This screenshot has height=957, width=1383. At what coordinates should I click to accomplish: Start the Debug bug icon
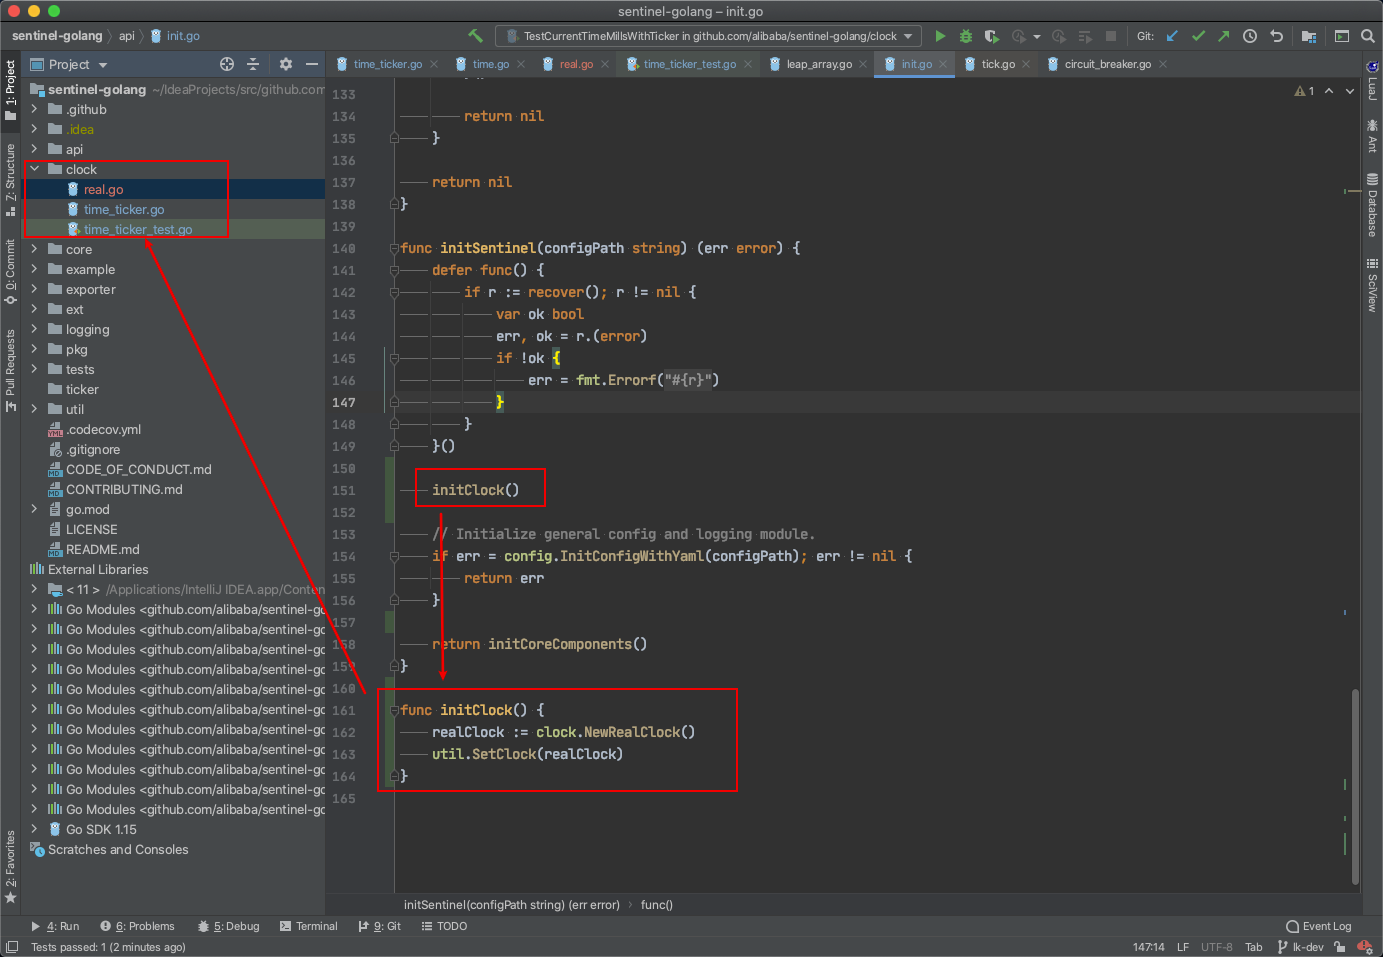[x=966, y=36]
